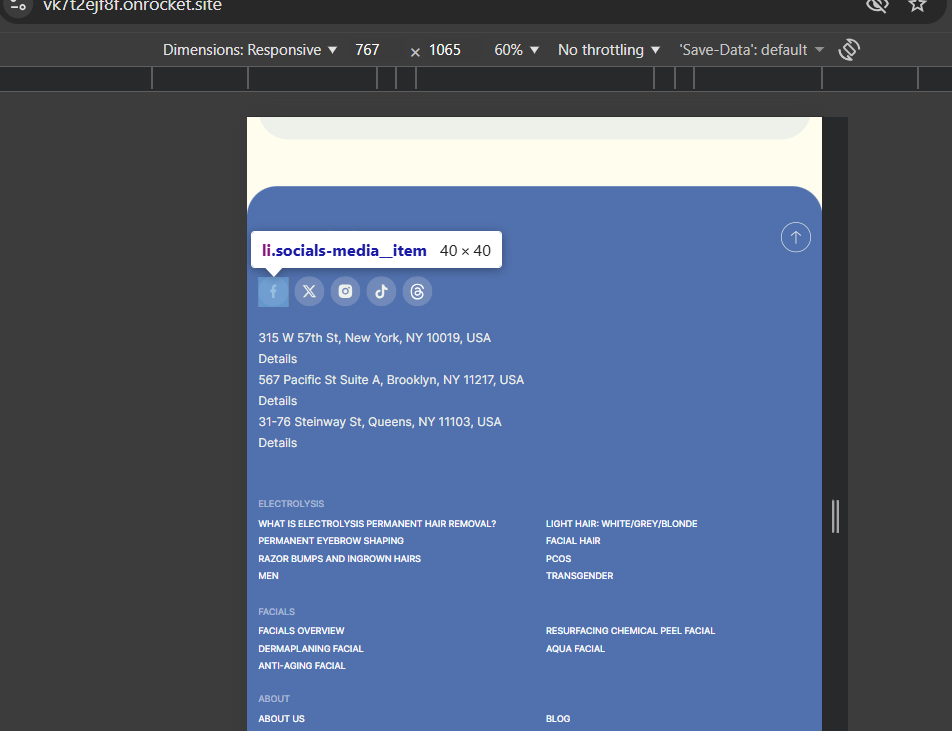Open Resurfacing Chemical Peel Facial link

[x=630, y=631]
